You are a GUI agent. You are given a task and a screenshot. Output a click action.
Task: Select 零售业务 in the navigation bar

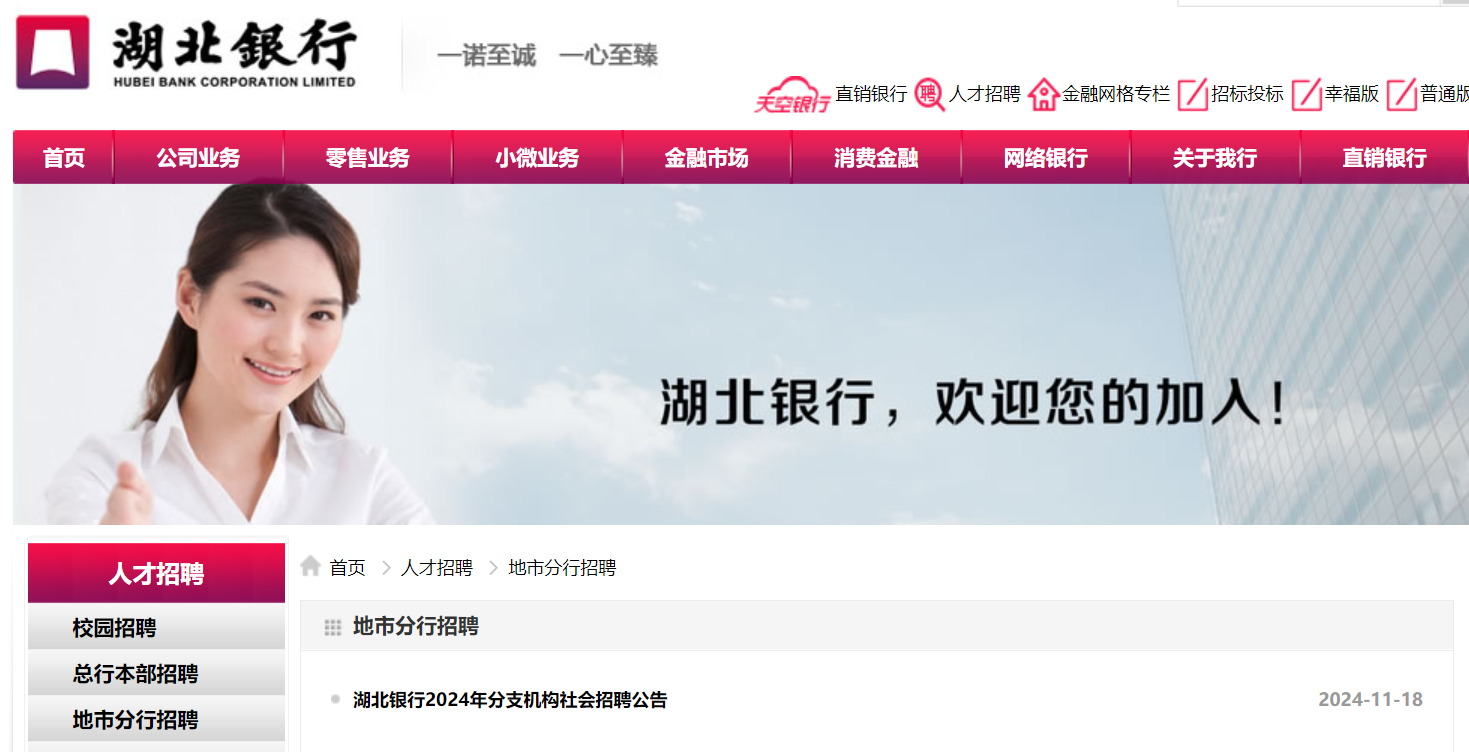click(x=368, y=158)
